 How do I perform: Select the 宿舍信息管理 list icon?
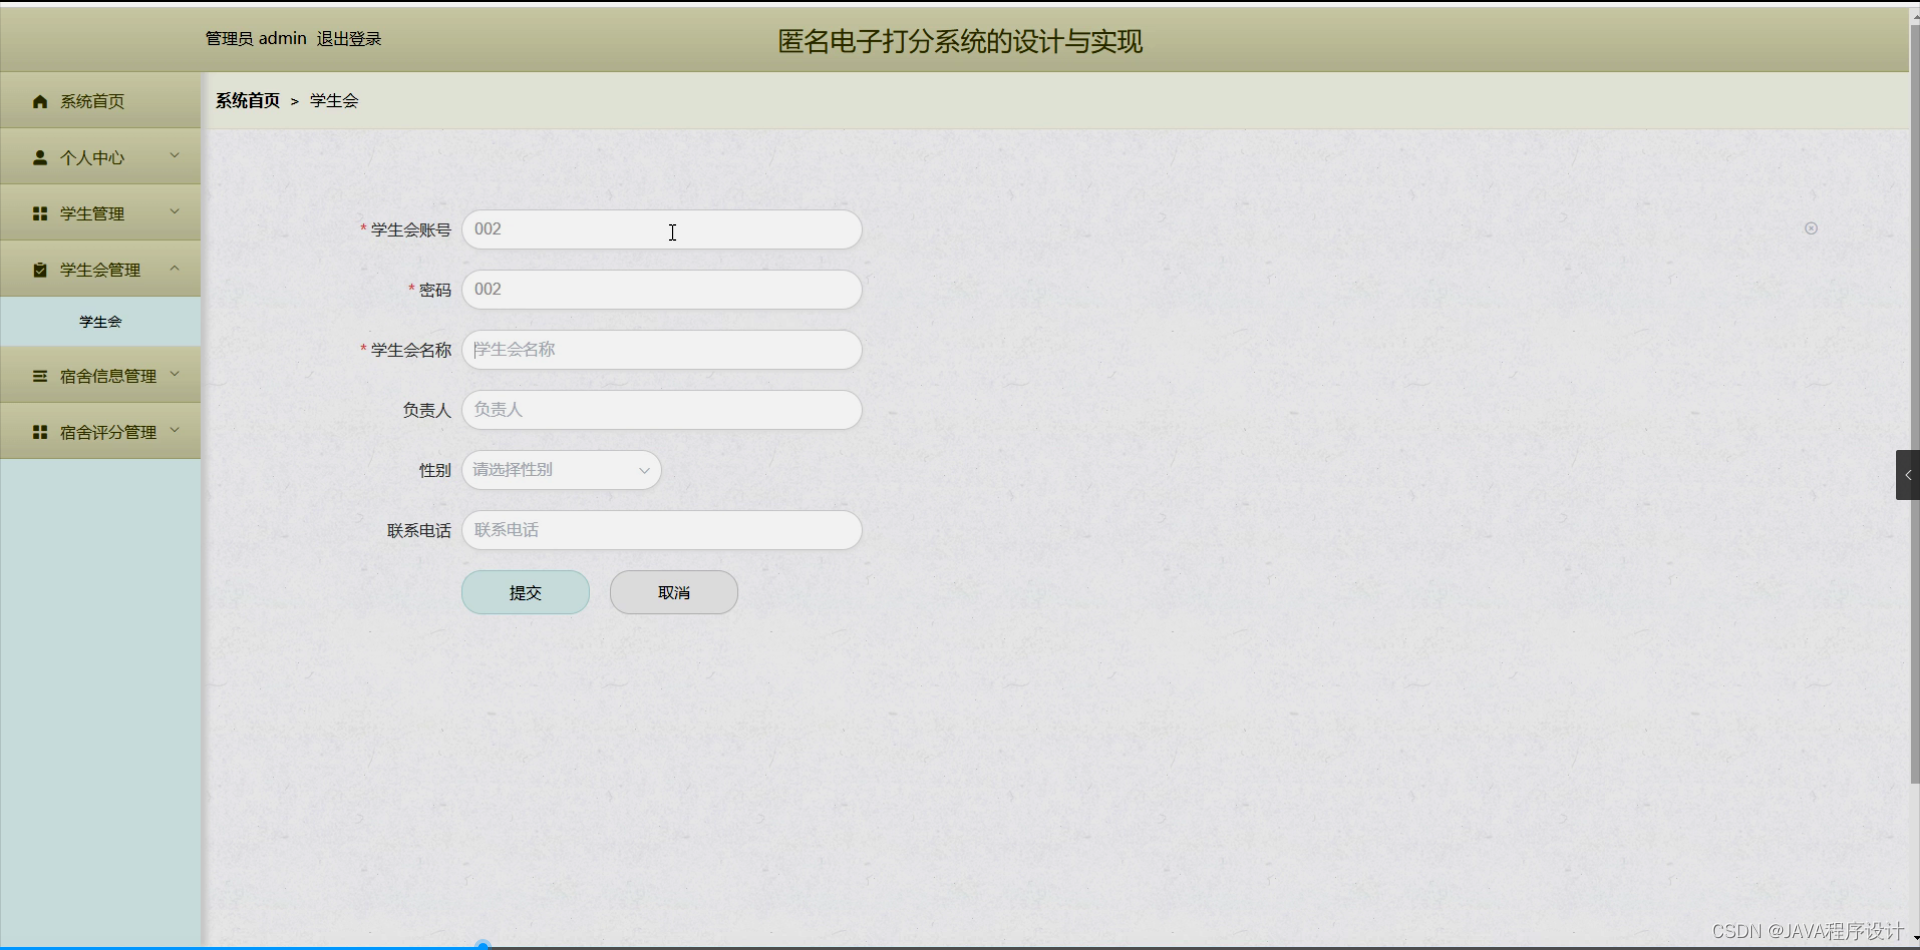[40, 375]
